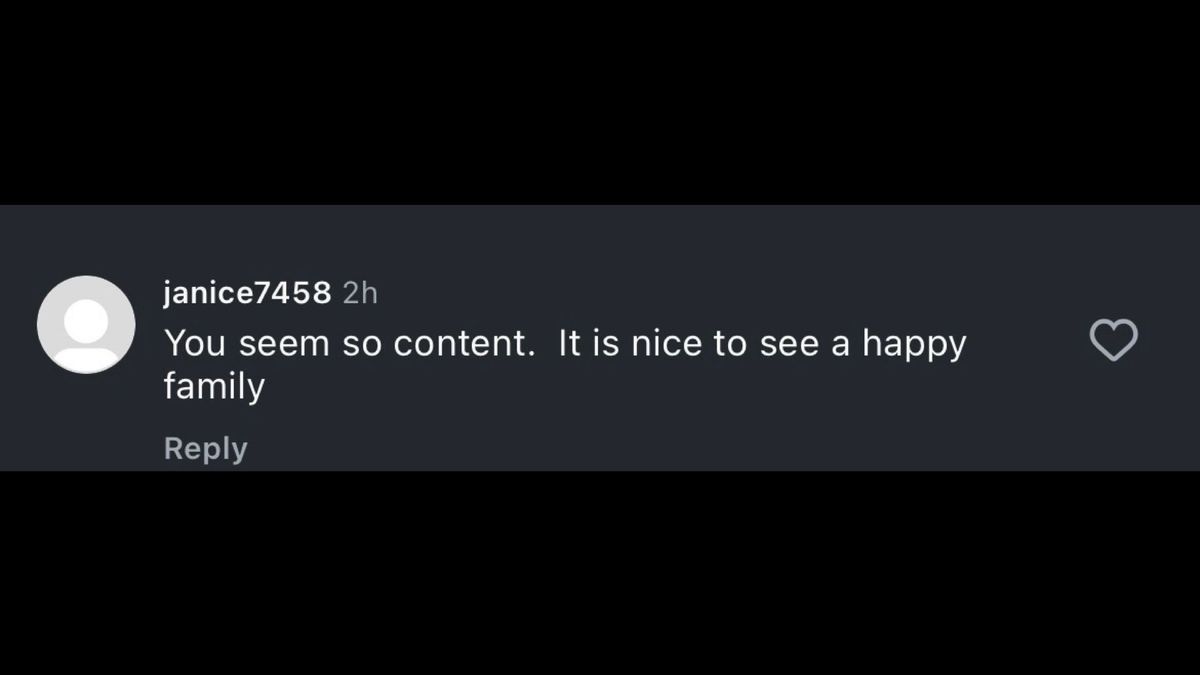This screenshot has height=675, width=1200.
Task: View commenter profile via circular avatar
Action: 86,325
